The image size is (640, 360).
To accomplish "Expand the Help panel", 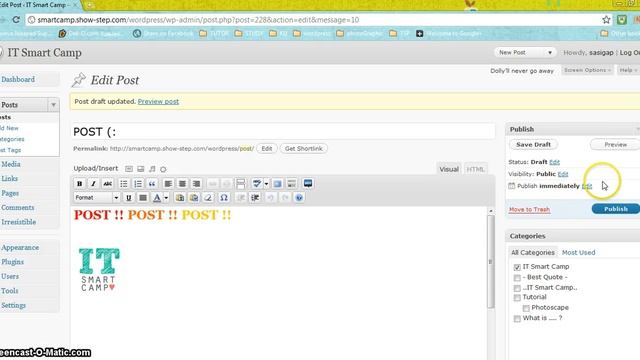I will (x=628, y=70).
